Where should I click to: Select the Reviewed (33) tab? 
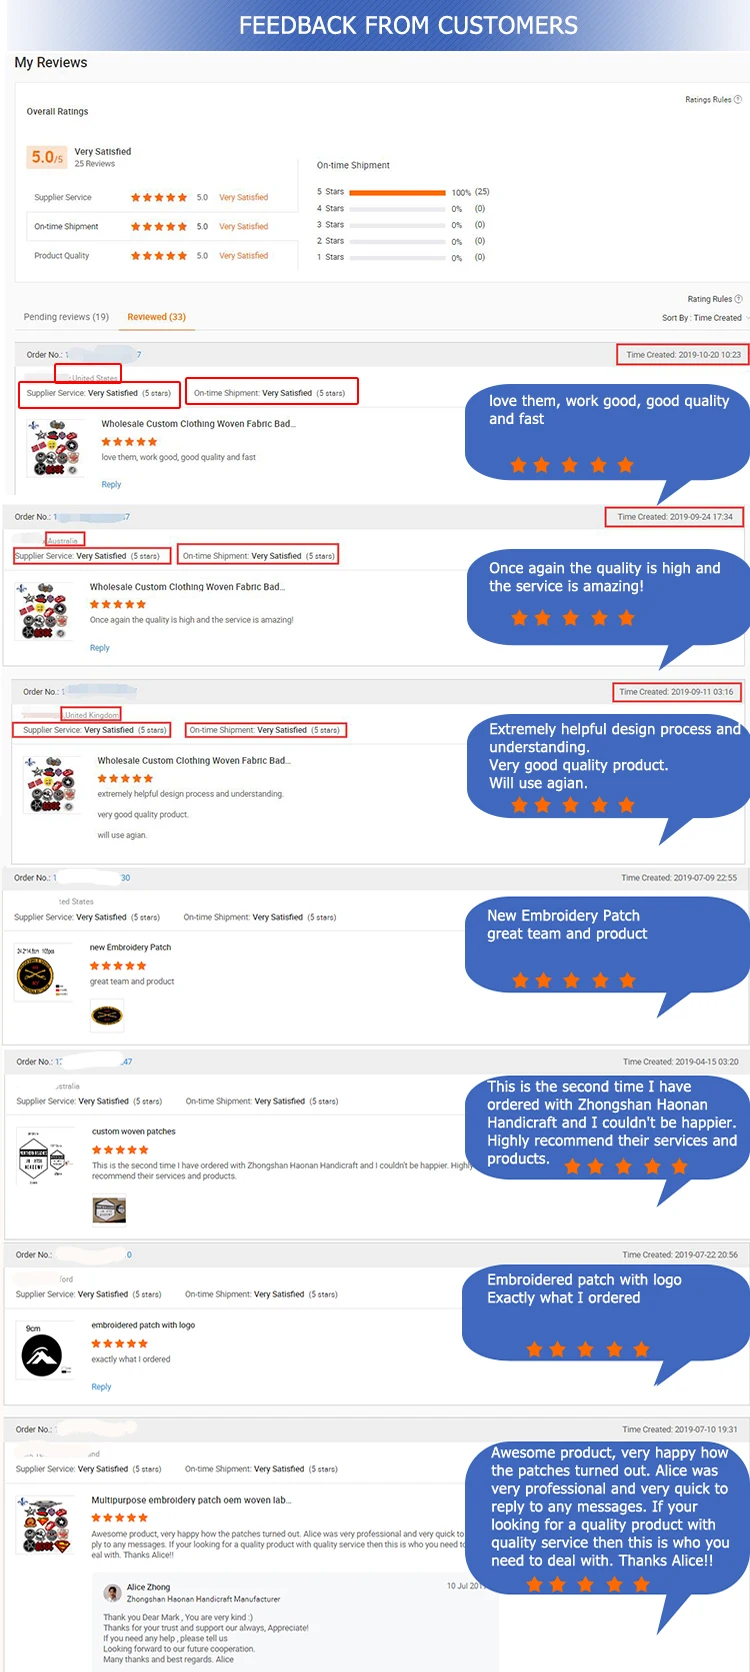(x=156, y=317)
